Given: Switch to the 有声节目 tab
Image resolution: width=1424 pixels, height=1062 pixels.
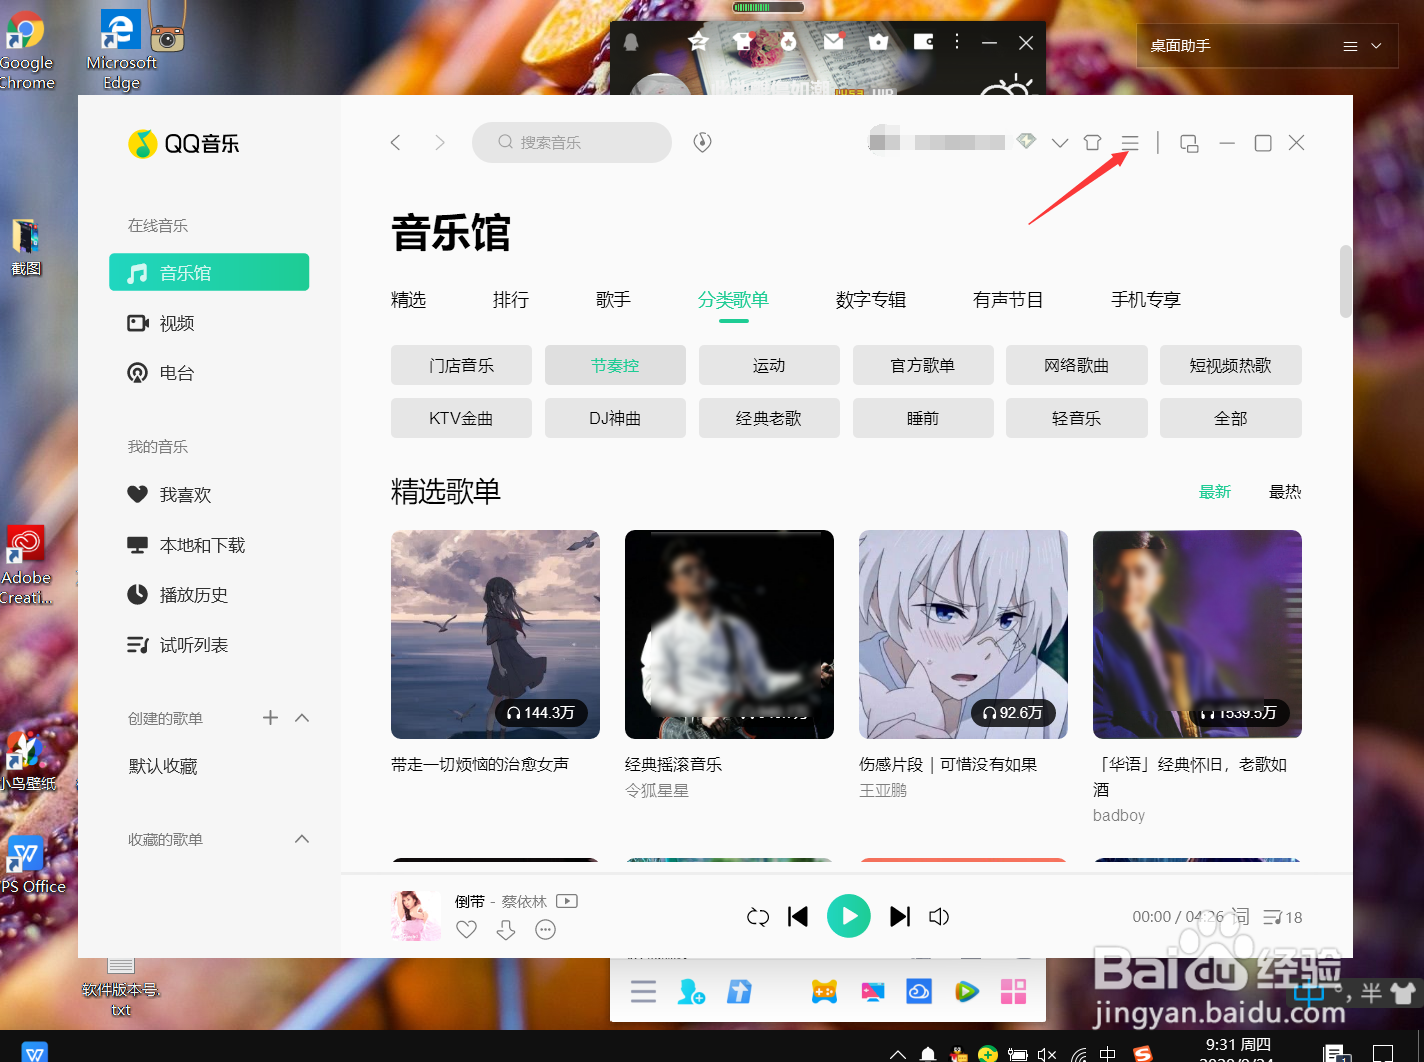Looking at the screenshot, I should 1008,300.
